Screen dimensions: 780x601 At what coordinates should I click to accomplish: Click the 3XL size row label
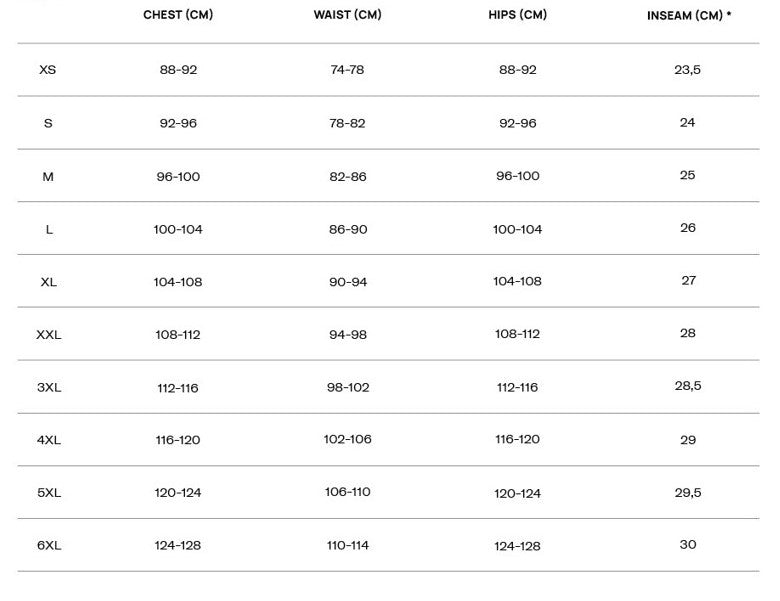pos(48,387)
